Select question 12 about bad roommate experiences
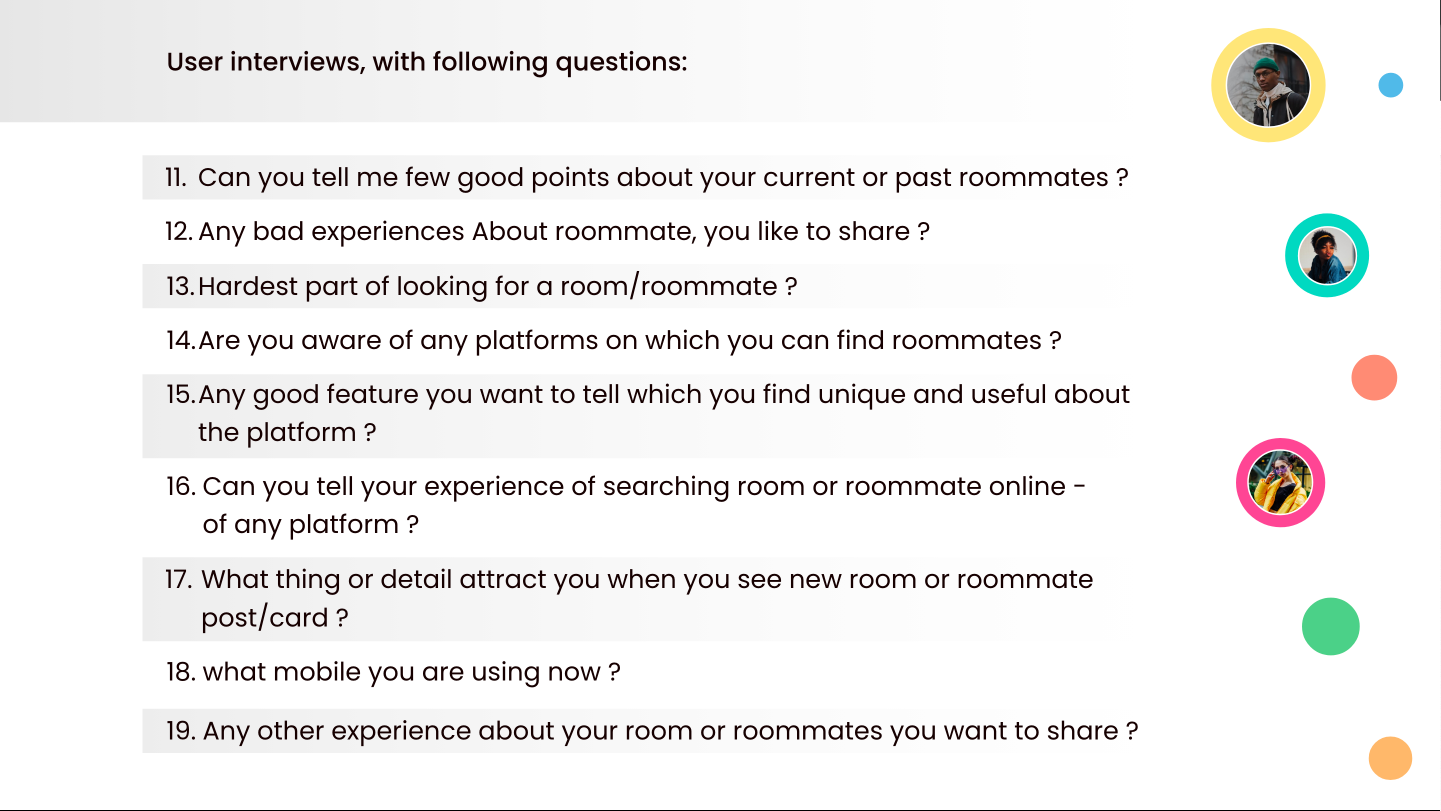Viewport: 1441px width, 811px height. coord(547,232)
